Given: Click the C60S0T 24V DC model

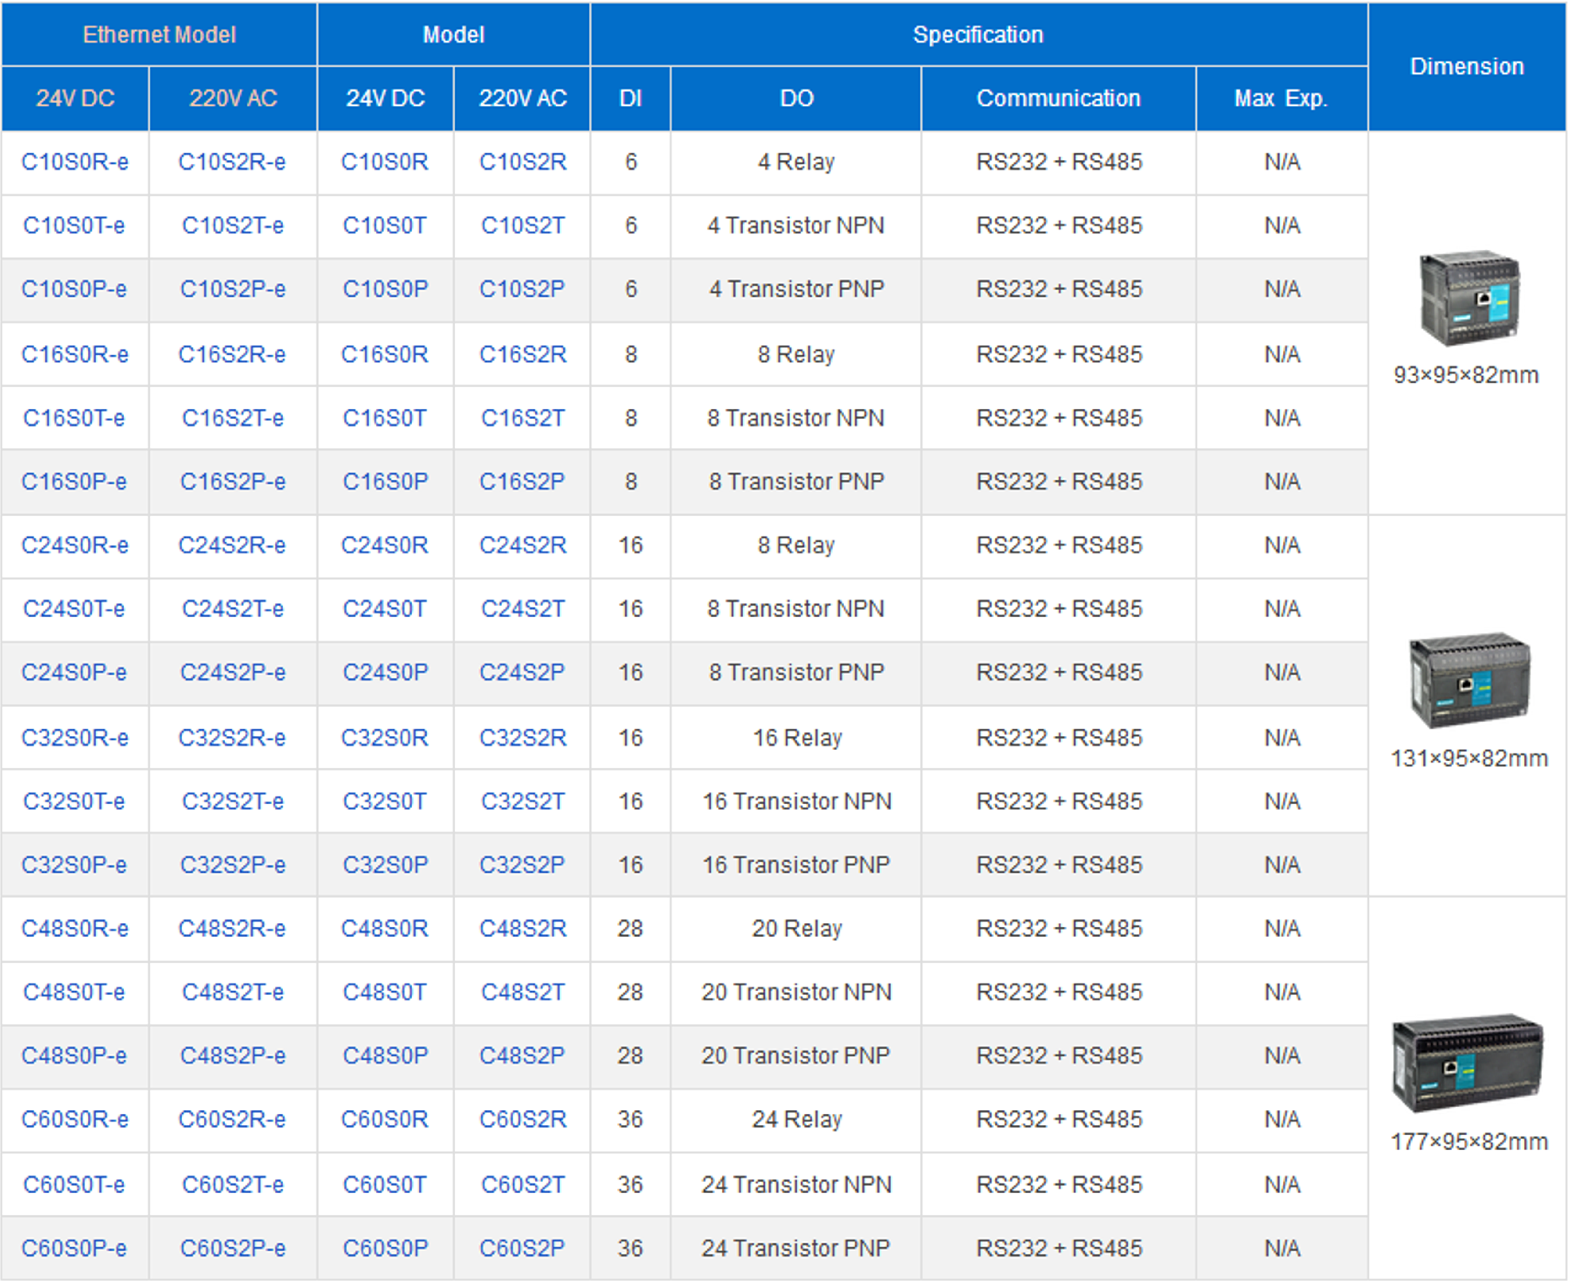Looking at the screenshot, I should click(384, 1185).
